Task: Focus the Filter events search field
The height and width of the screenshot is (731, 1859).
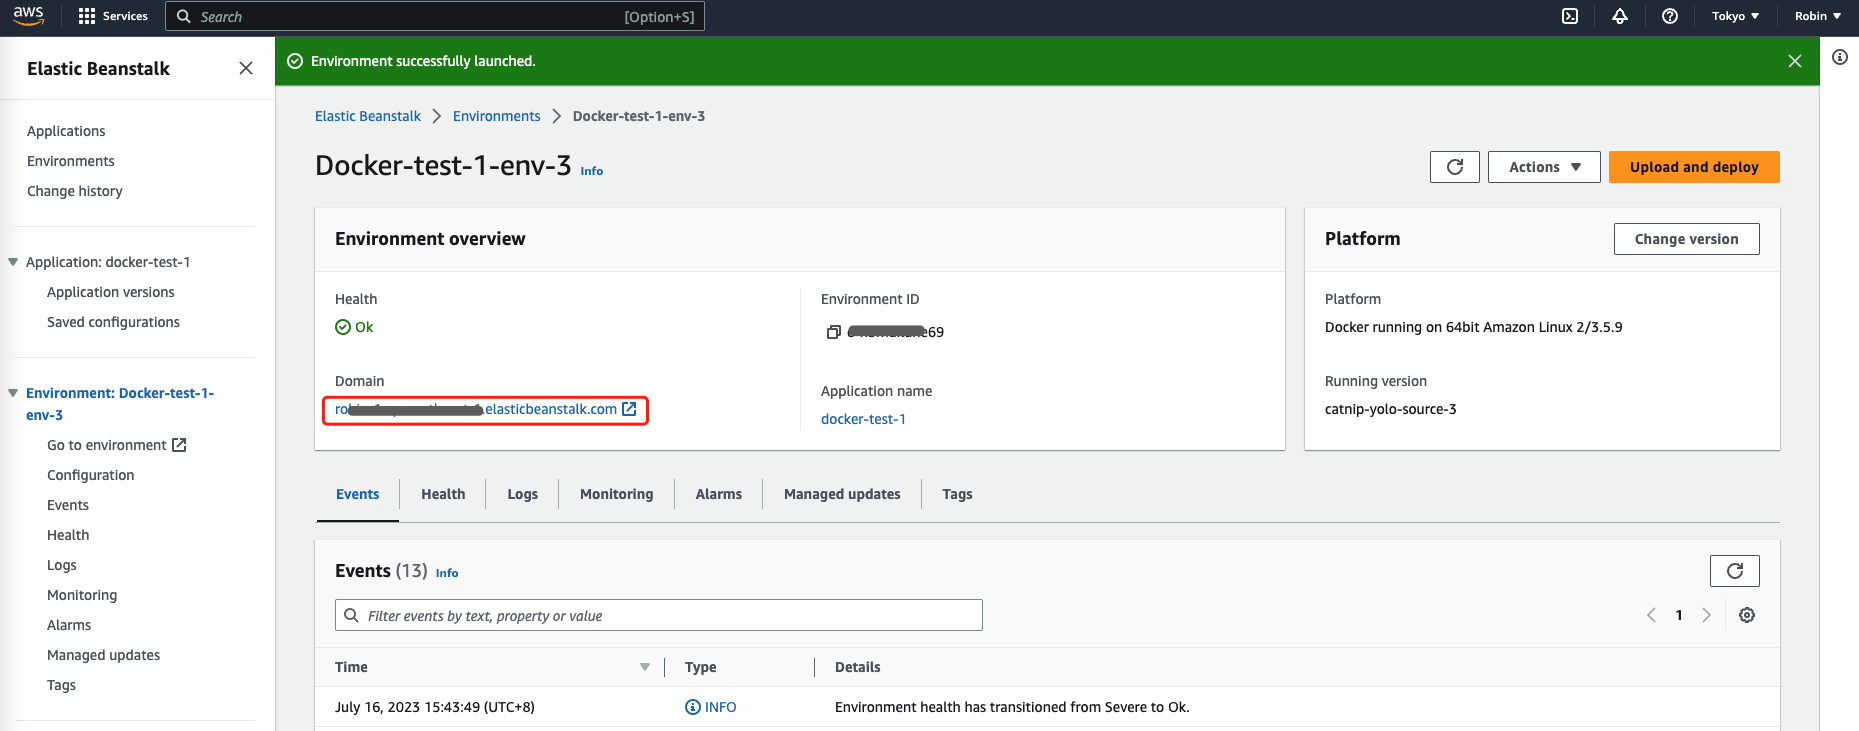Action: (660, 615)
